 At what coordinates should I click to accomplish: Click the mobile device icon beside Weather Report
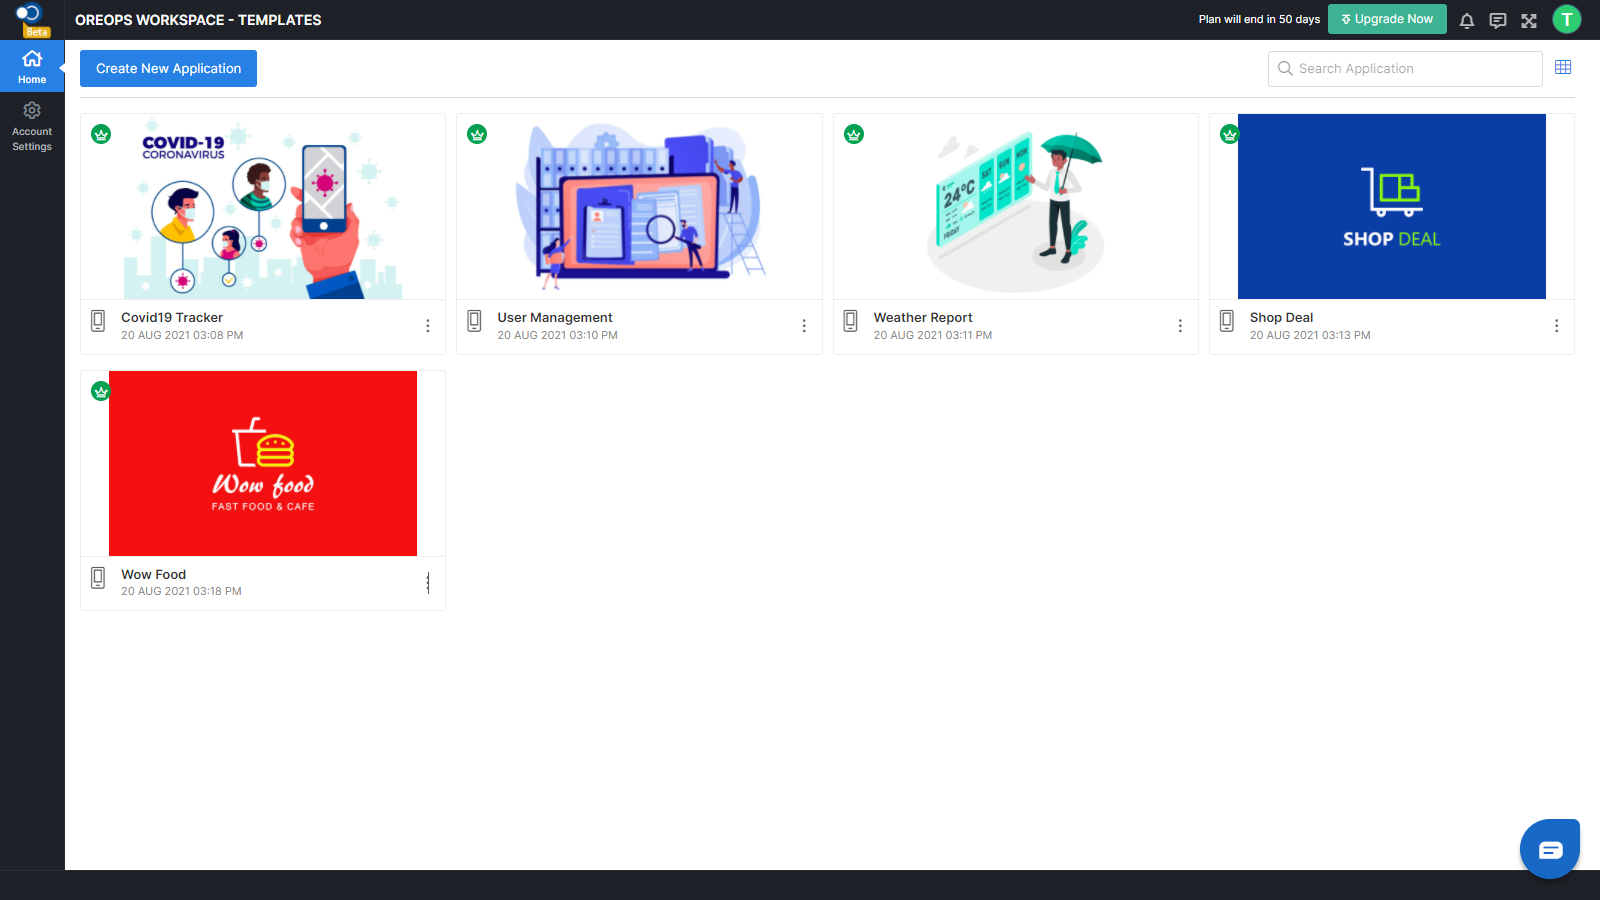(x=850, y=321)
